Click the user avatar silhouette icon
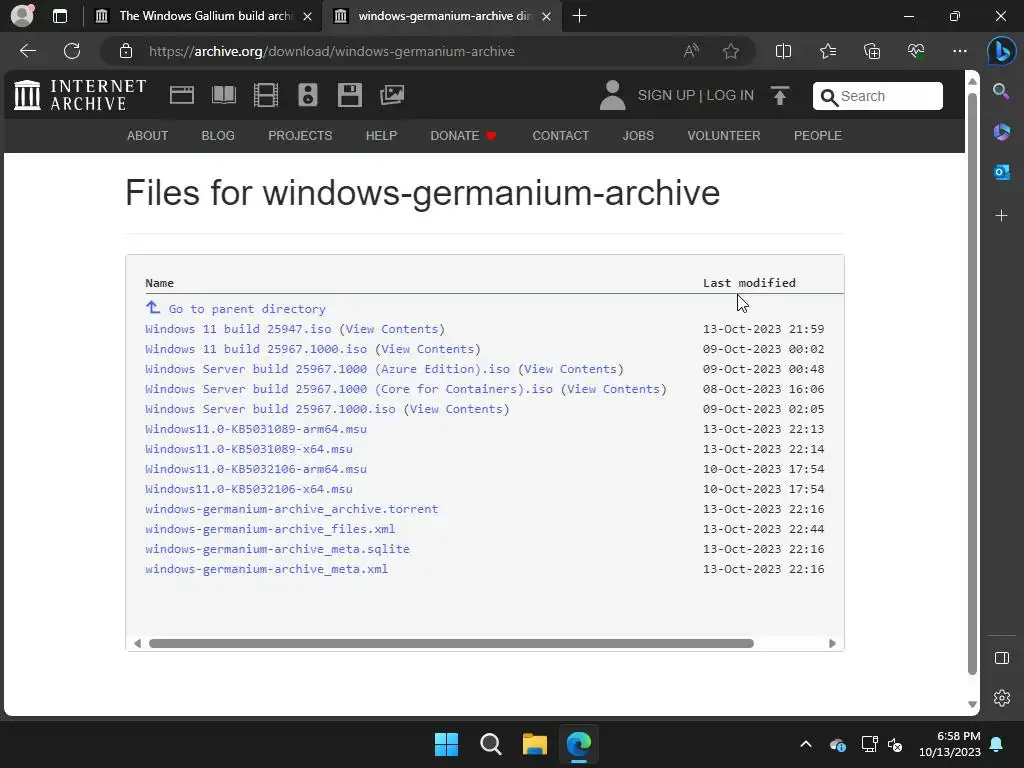Screen dimensions: 1024x768 pos(612,95)
